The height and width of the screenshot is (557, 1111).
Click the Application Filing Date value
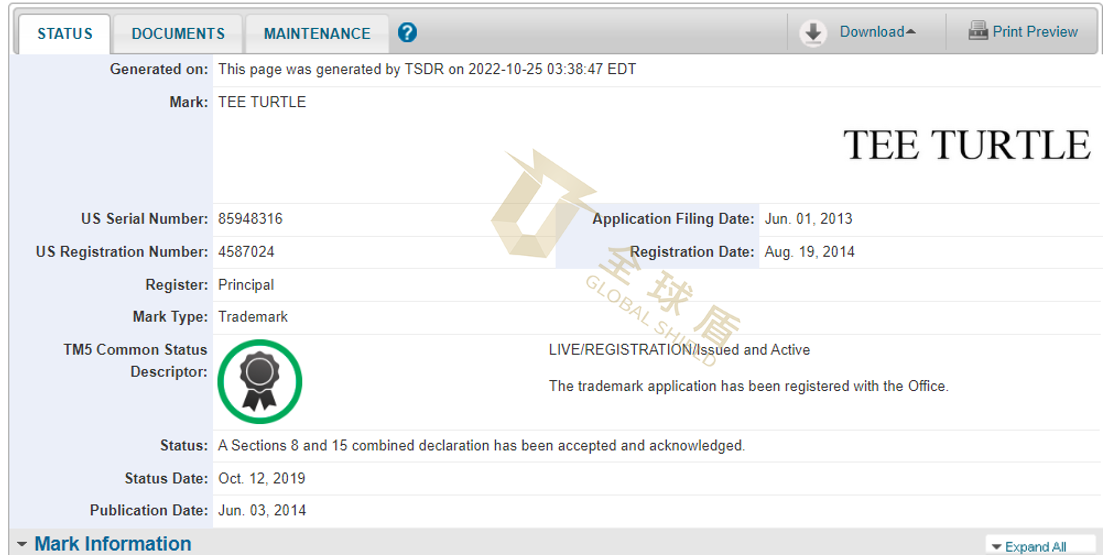808,219
